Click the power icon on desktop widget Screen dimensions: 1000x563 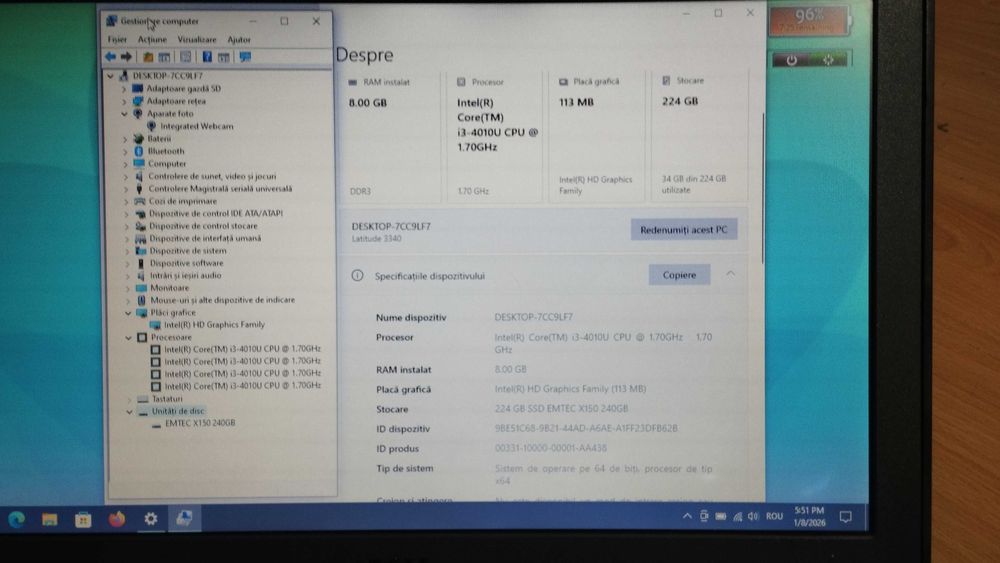point(791,60)
